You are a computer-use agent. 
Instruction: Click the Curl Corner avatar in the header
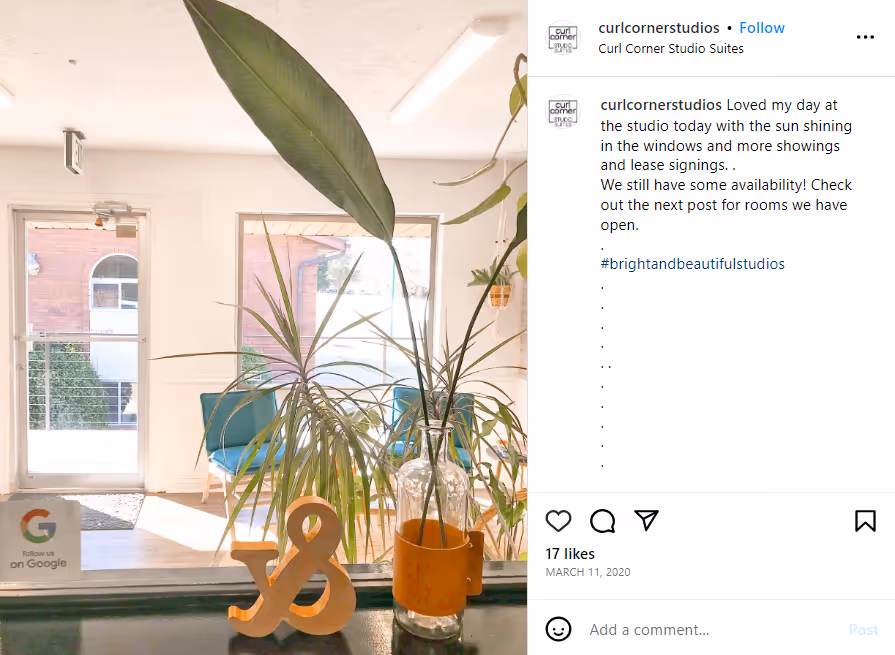click(x=563, y=38)
